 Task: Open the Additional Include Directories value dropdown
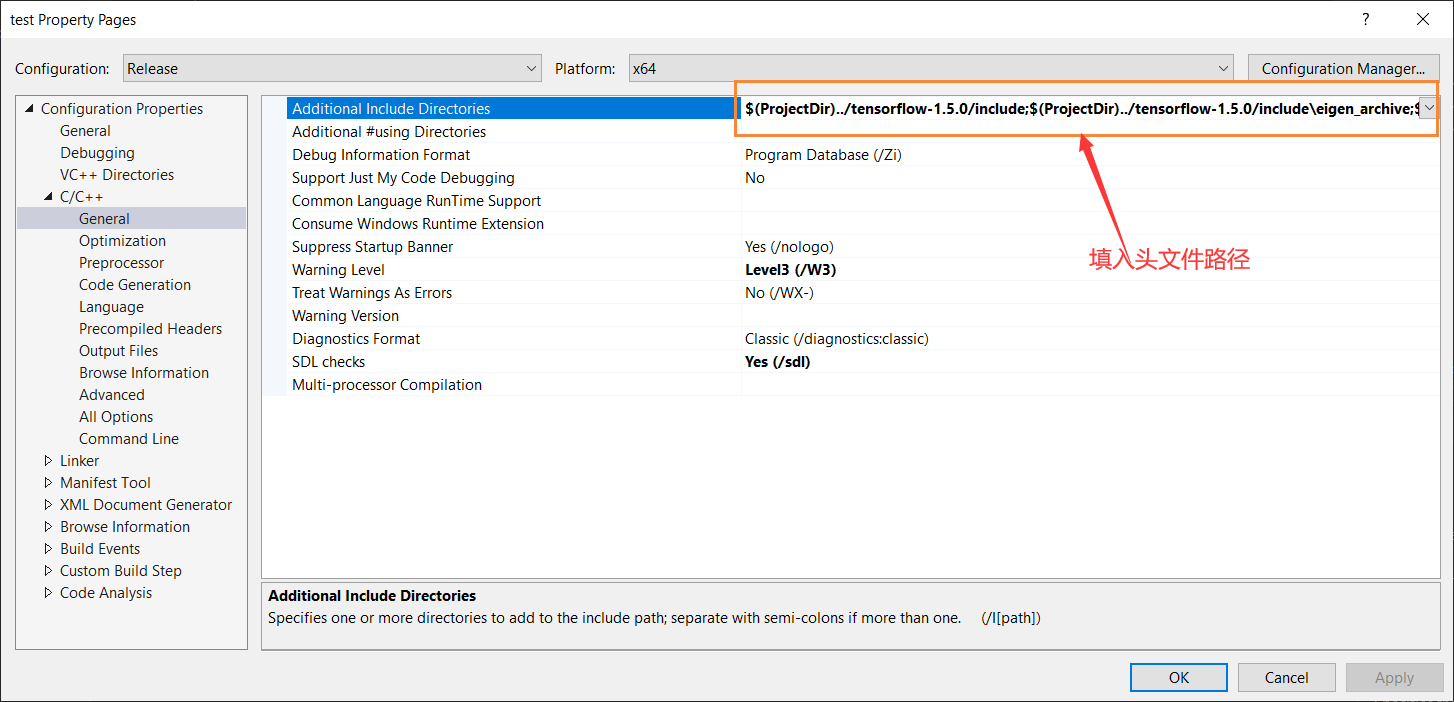(x=1428, y=108)
